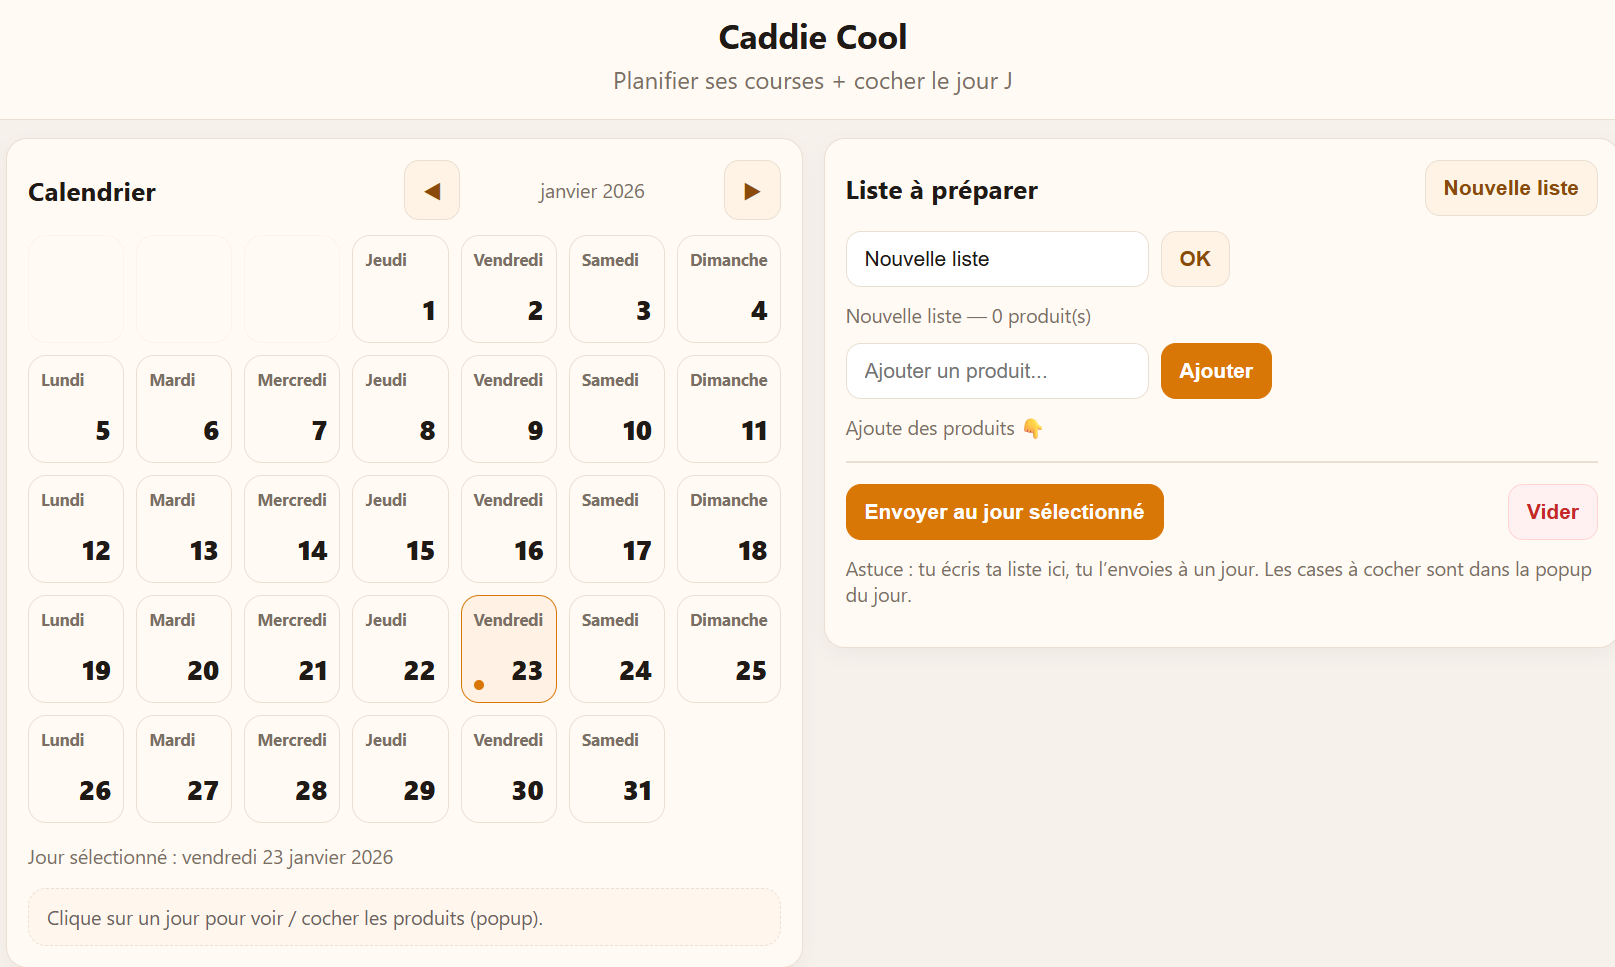The image size is (1615, 967).
Task: Focus the Ajouter un produit field
Action: [996, 371]
